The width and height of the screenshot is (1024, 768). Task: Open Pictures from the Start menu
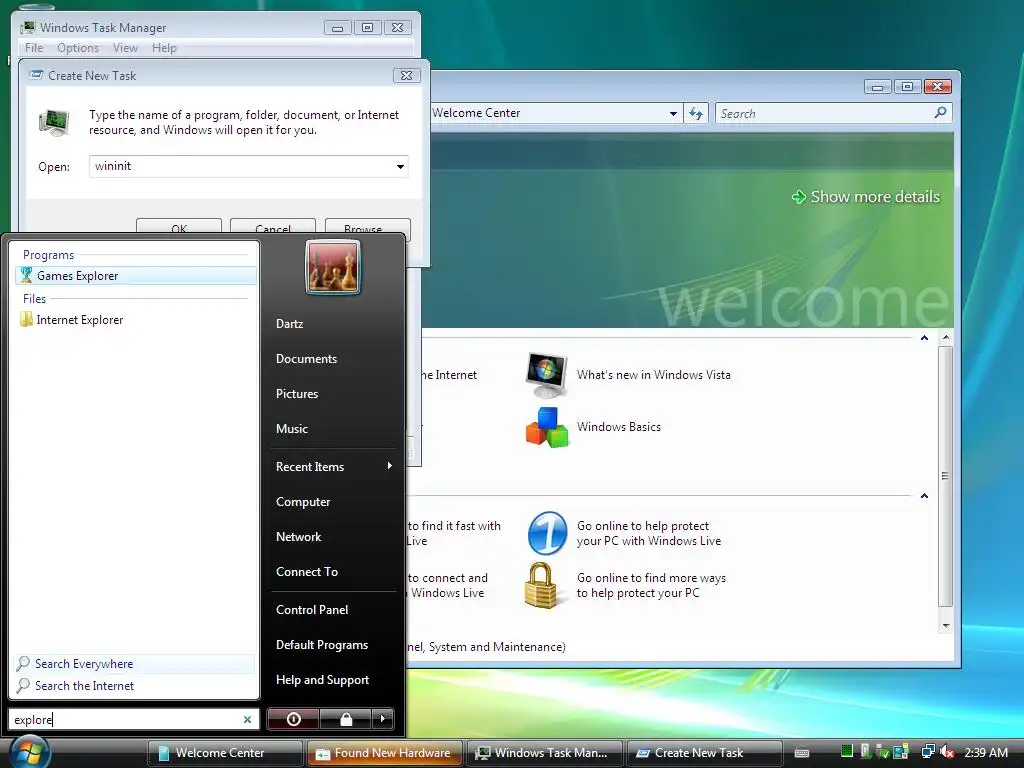297,394
